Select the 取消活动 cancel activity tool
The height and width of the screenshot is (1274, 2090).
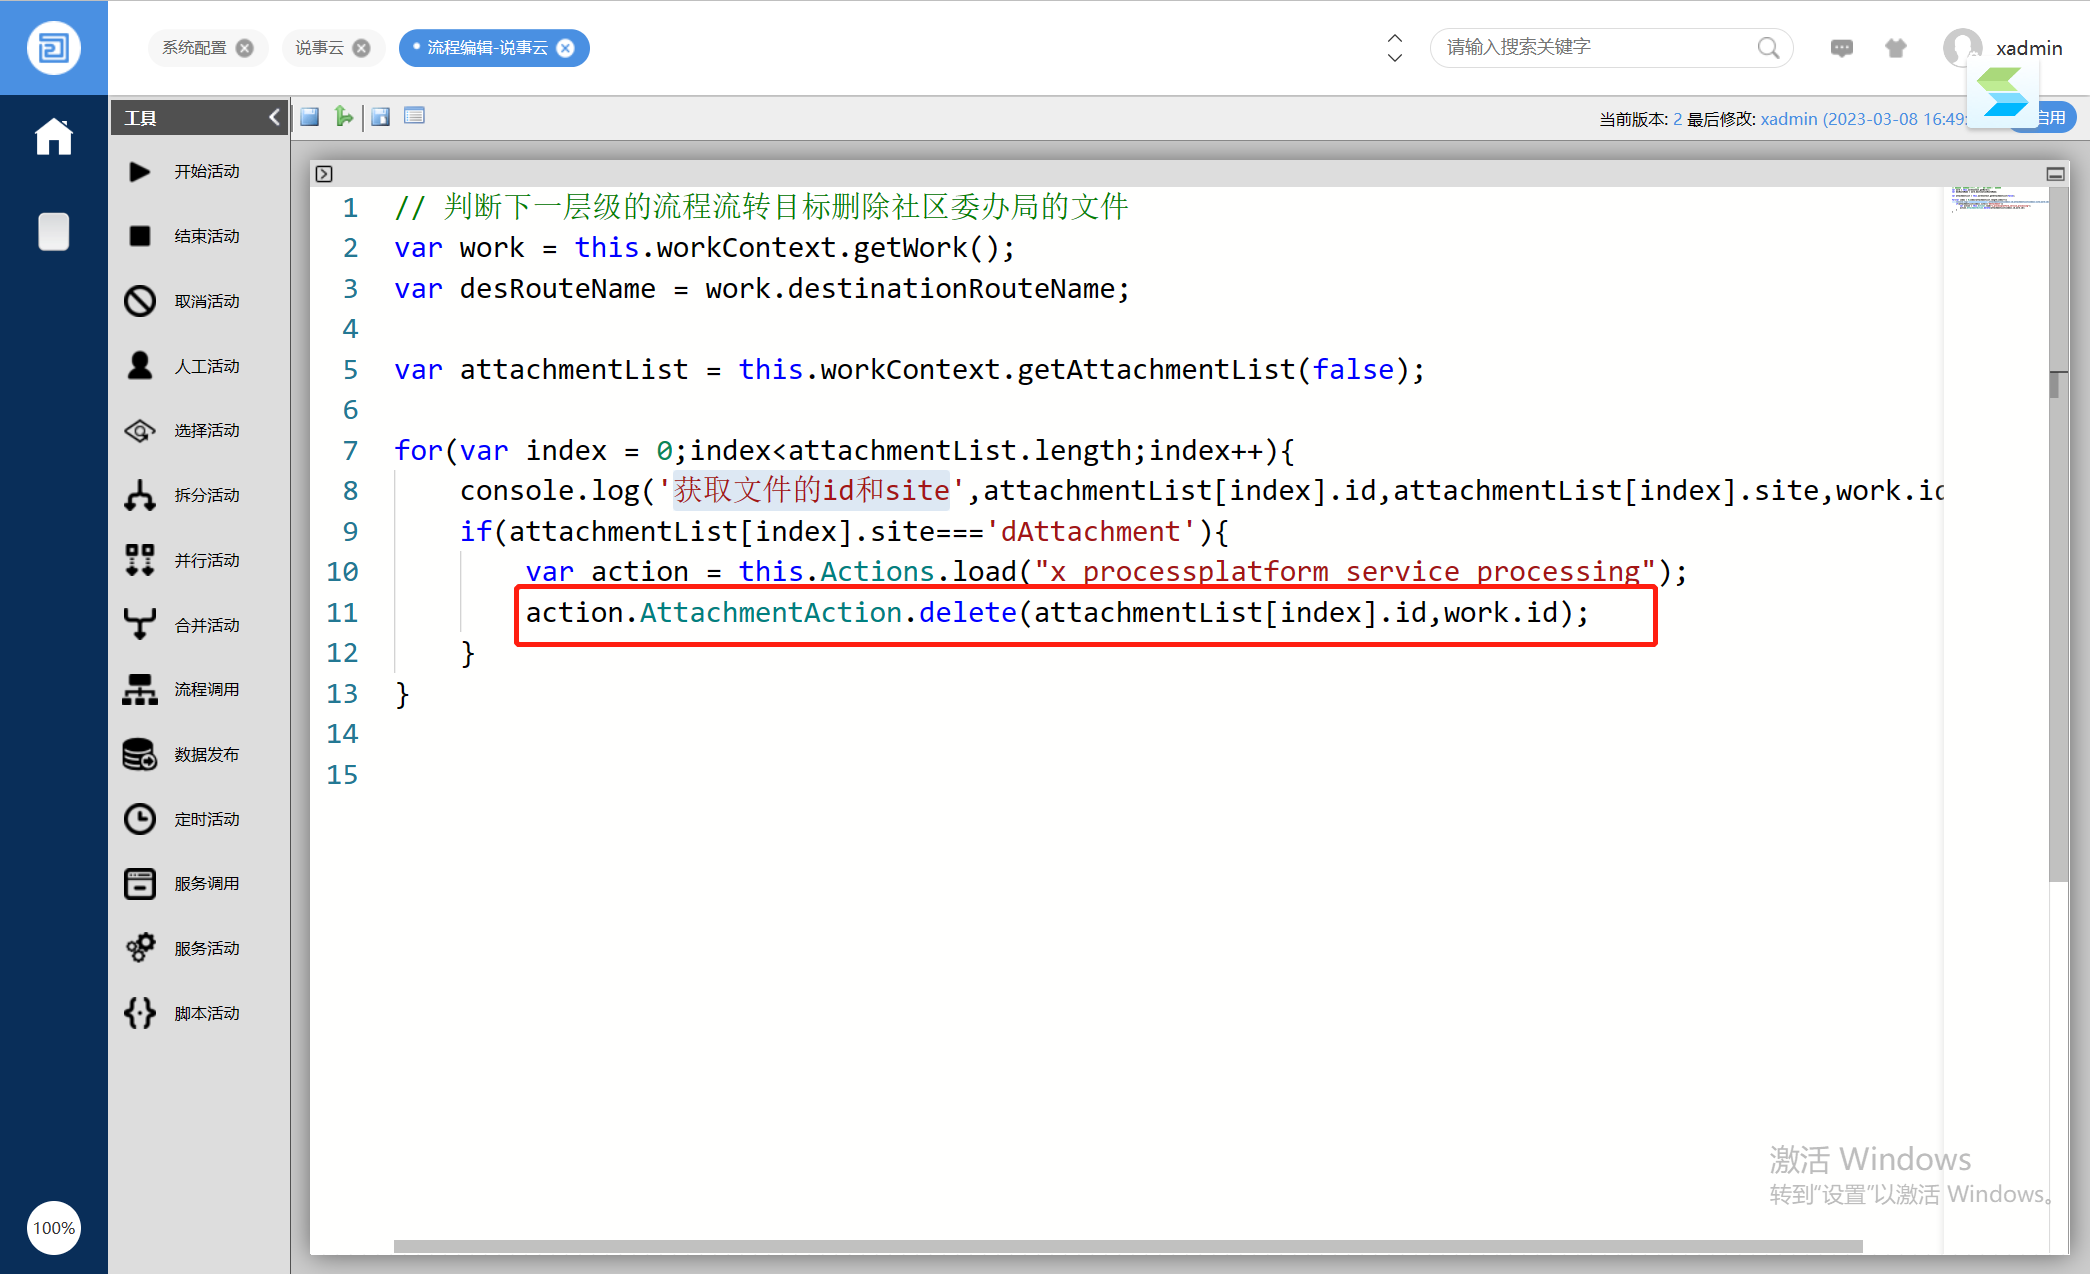[184, 301]
